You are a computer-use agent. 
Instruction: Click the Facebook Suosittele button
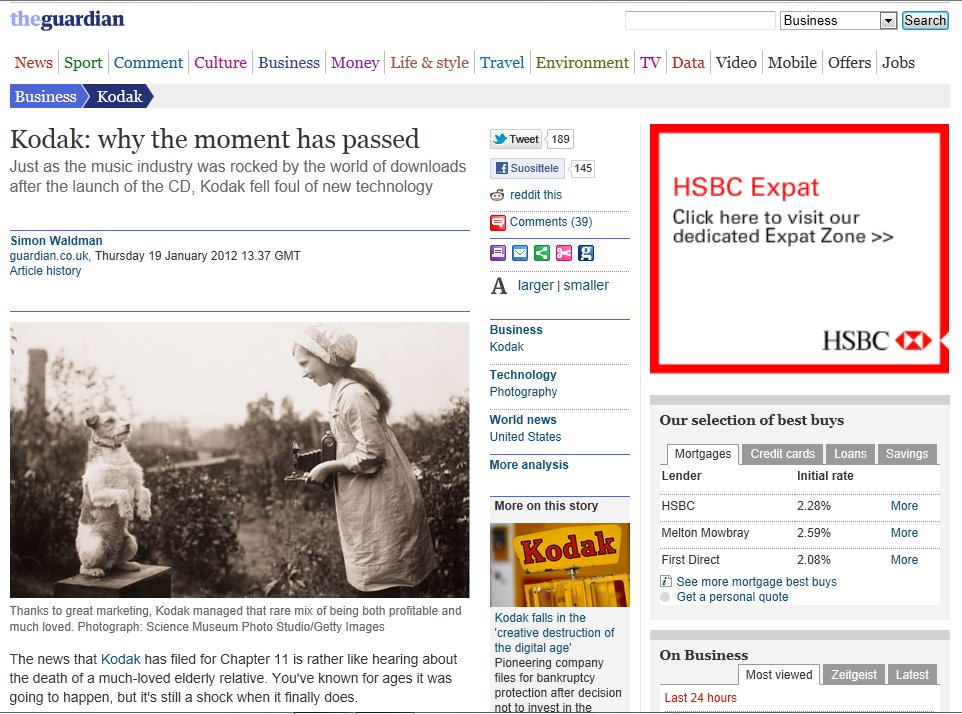(527, 168)
